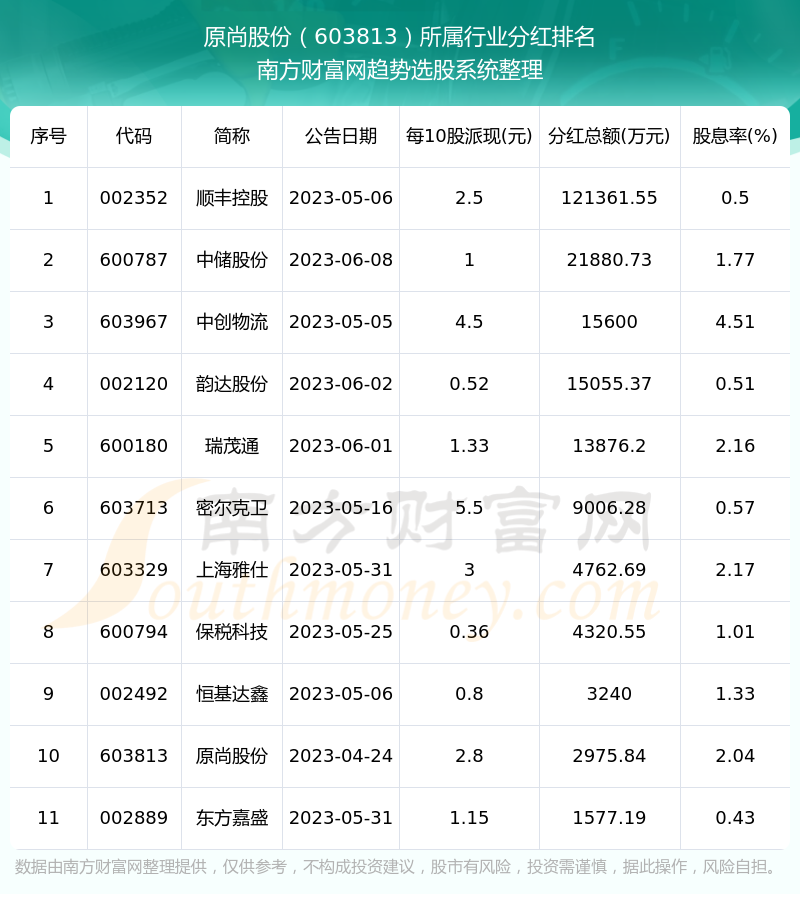This screenshot has height=916, width=800.
Task: Click the 中创物流 name cell
Action: point(232,322)
